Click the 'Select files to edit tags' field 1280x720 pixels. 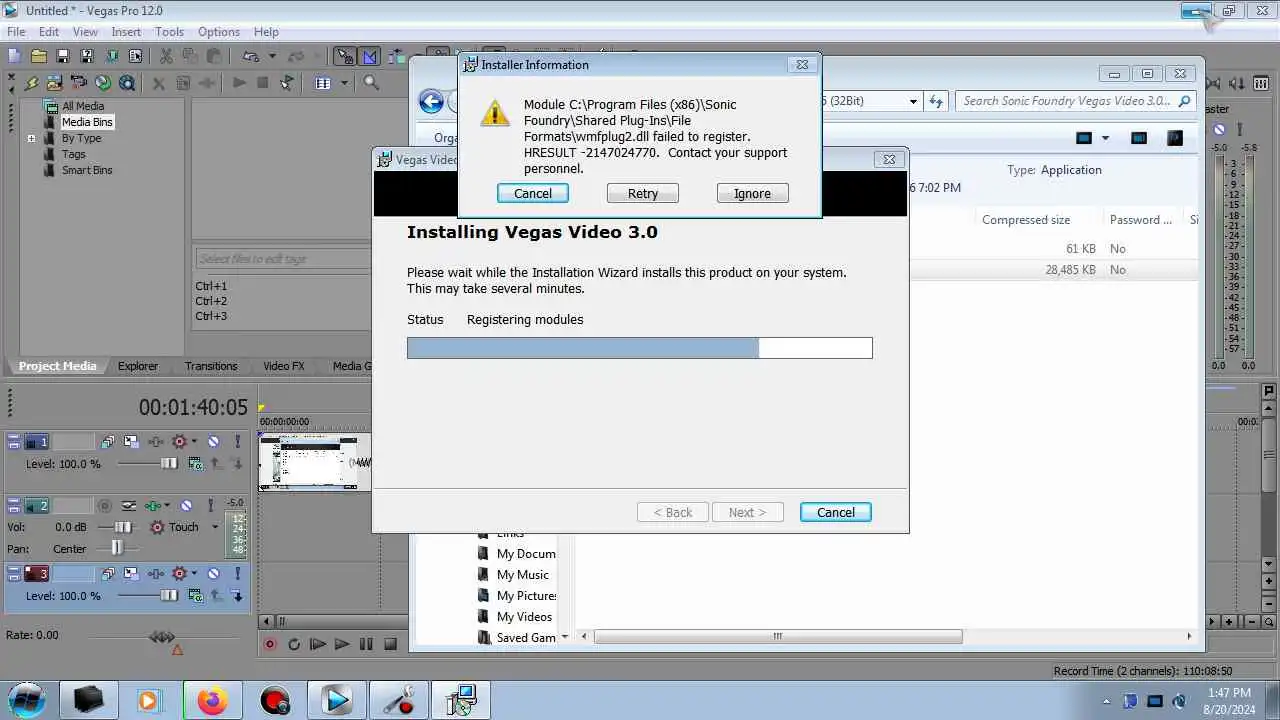pos(283,259)
